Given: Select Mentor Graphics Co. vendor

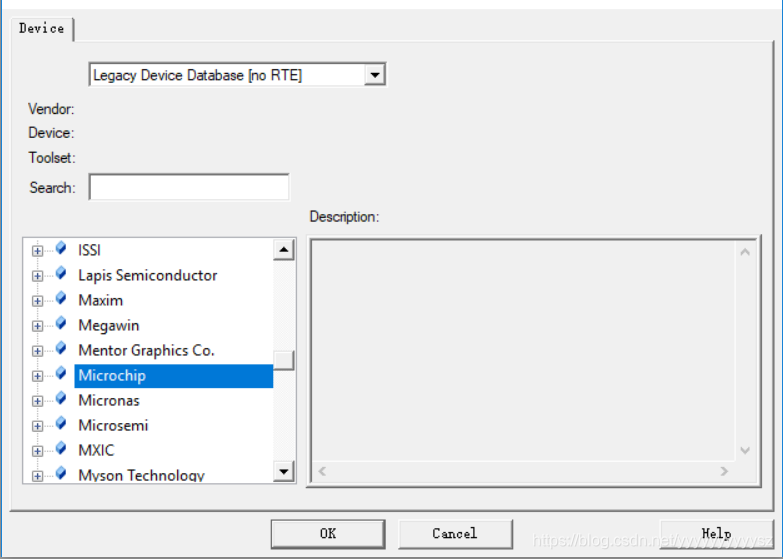Looking at the screenshot, I should coord(146,351).
